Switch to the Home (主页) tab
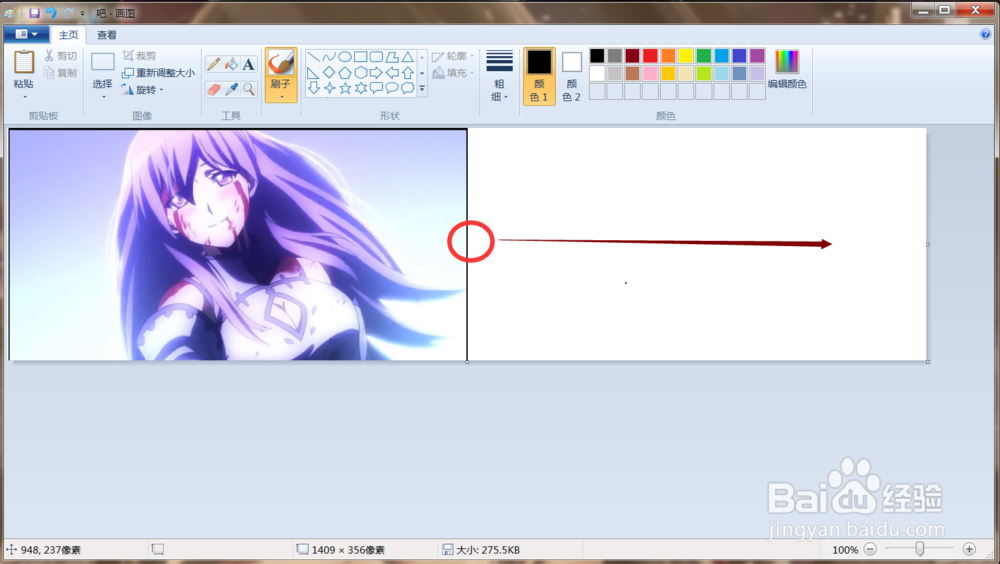Viewport: 1000px width, 564px height. (x=69, y=35)
